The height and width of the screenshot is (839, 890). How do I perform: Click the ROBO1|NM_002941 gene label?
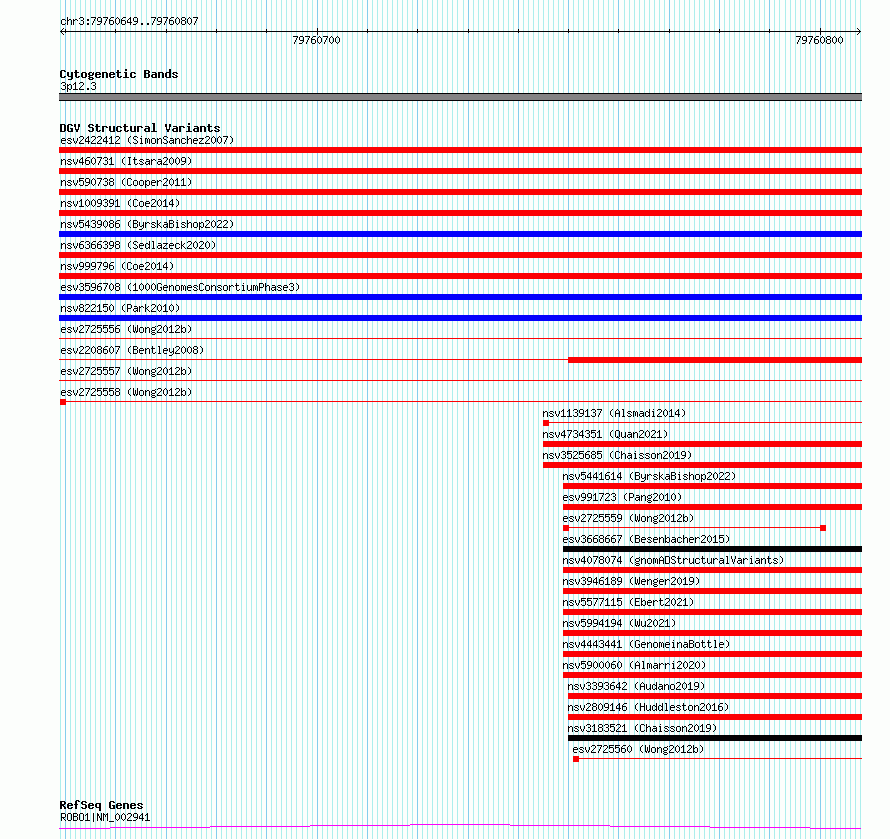[x=105, y=817]
